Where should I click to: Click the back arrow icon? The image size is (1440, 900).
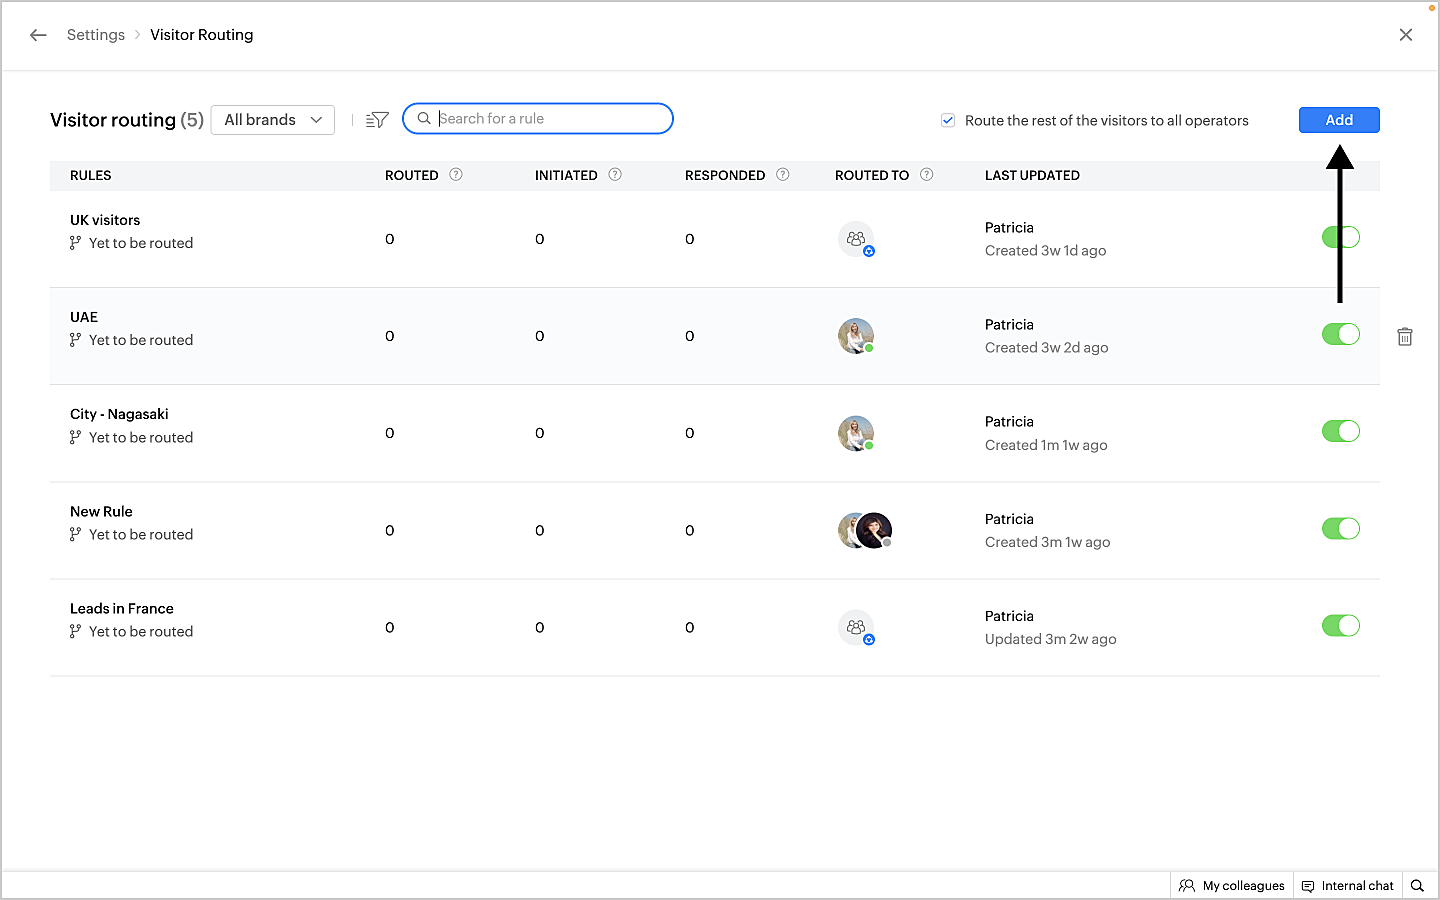tap(38, 35)
